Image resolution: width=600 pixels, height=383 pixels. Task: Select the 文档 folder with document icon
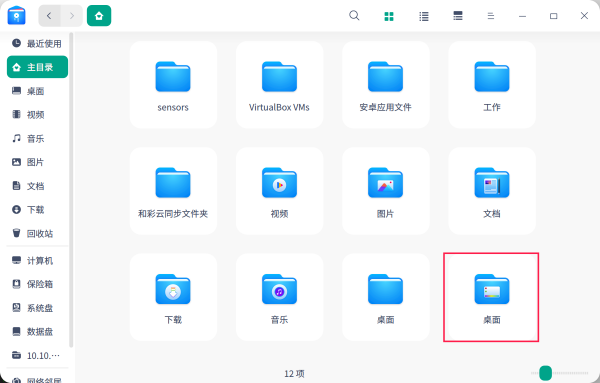coord(492,183)
